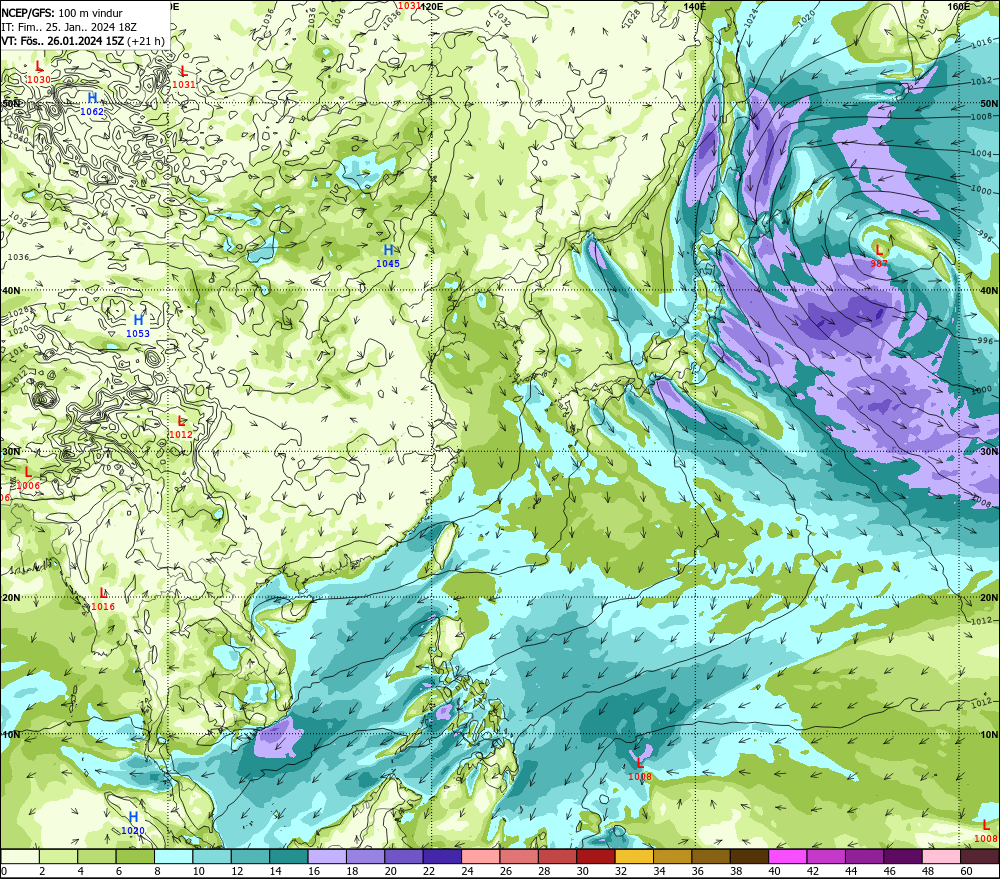Click the 'NCEP/GFS: 100 m vindur' title text
The height and width of the screenshot is (879, 1000).
[62, 13]
